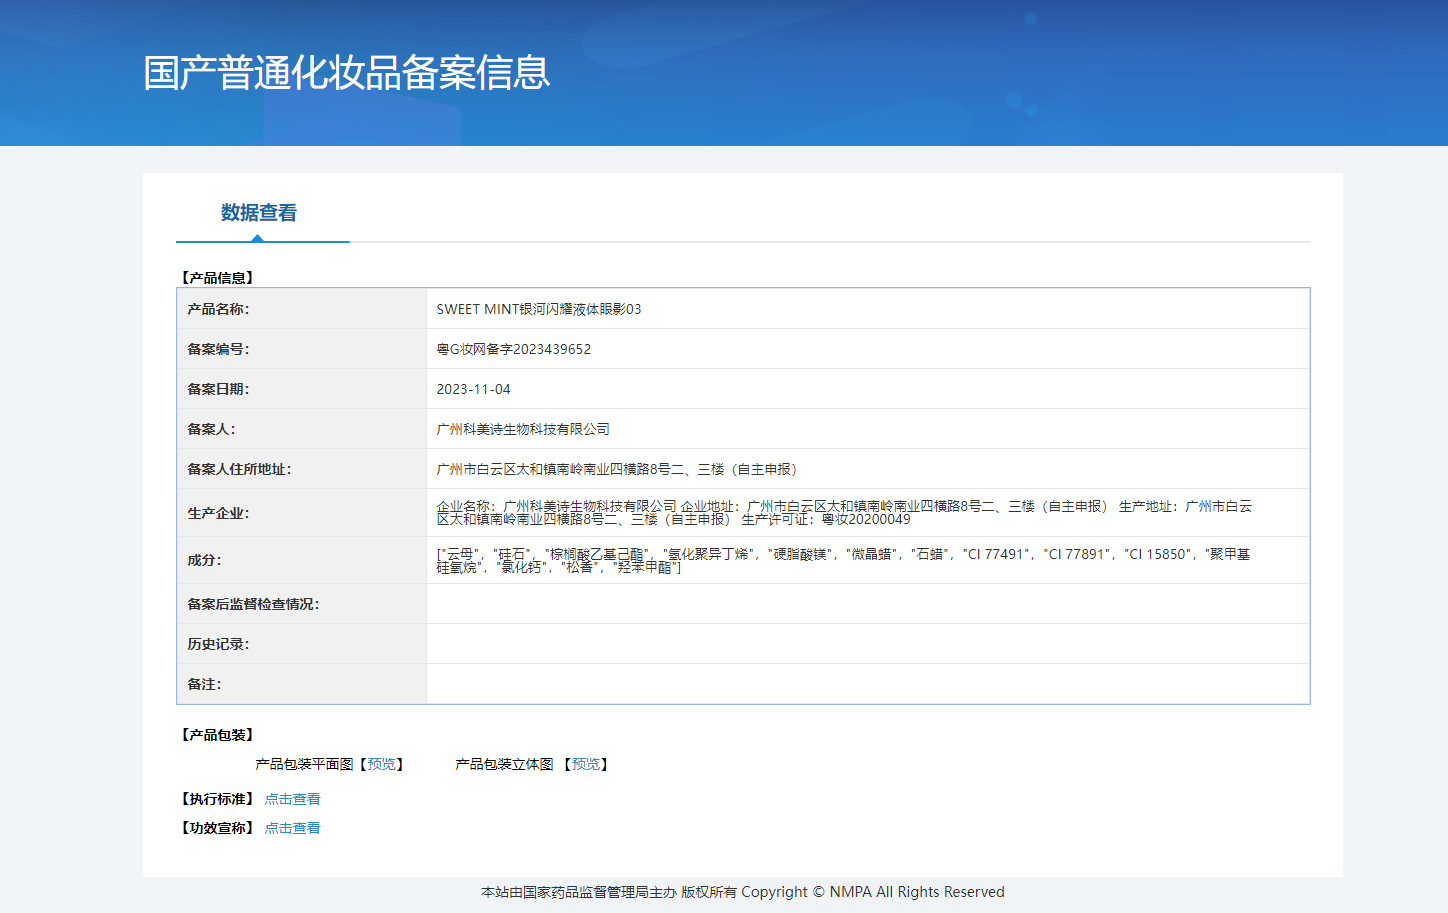Click the NMPA copyright footer text
Viewport: 1448px width, 913px height.
(x=742, y=892)
